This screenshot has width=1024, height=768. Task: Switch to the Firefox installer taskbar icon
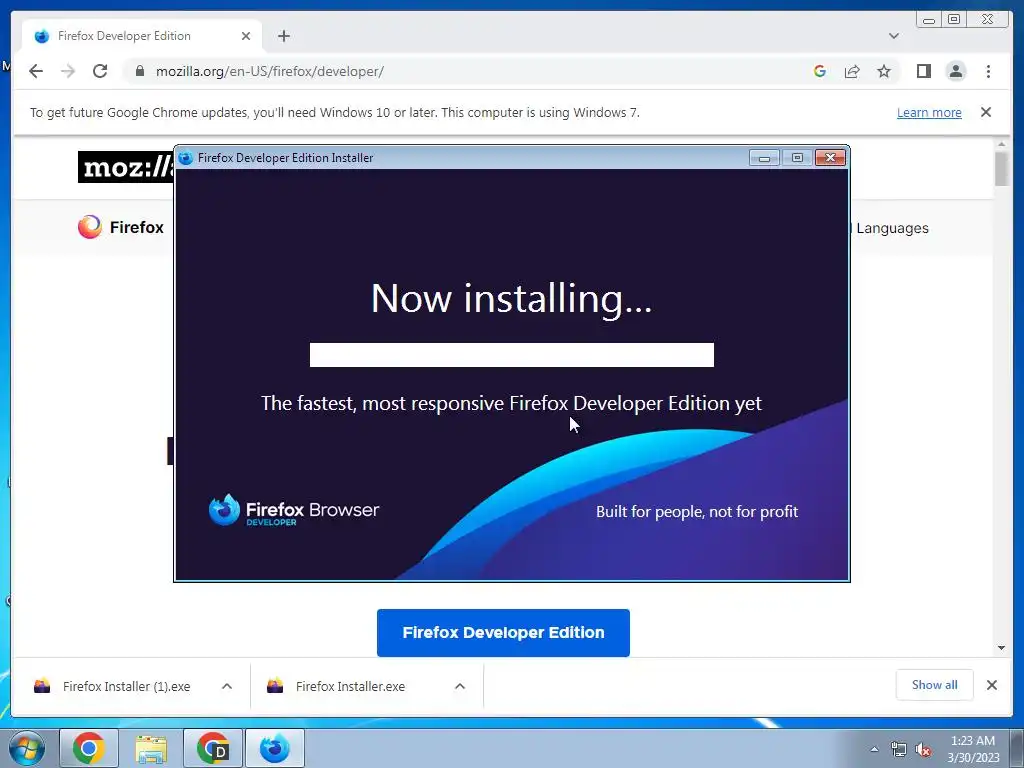(275, 748)
